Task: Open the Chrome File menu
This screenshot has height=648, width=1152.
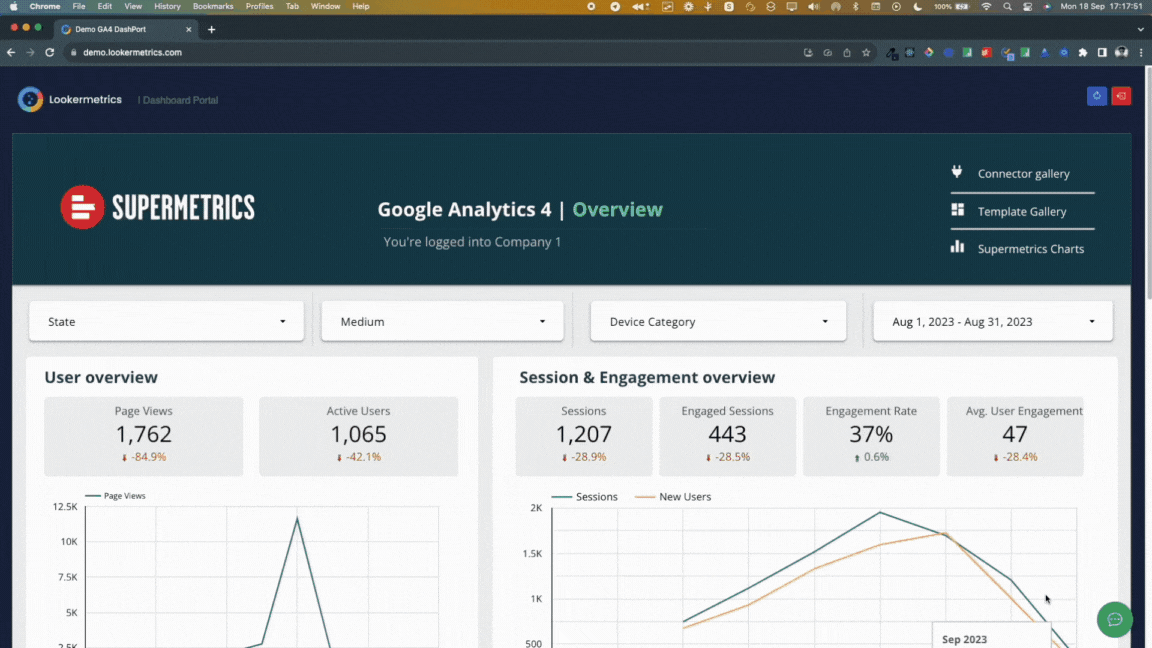Action: point(79,7)
